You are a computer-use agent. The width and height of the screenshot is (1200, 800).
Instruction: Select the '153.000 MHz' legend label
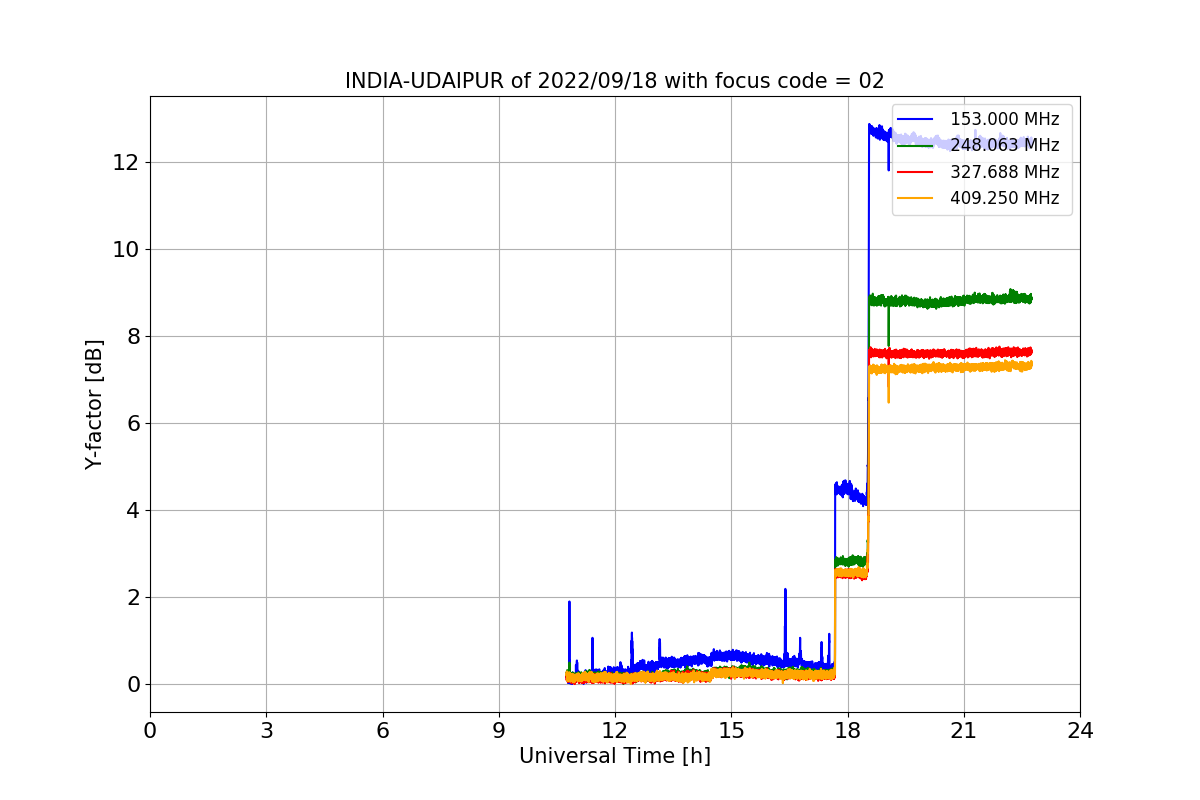[x=1004, y=119]
